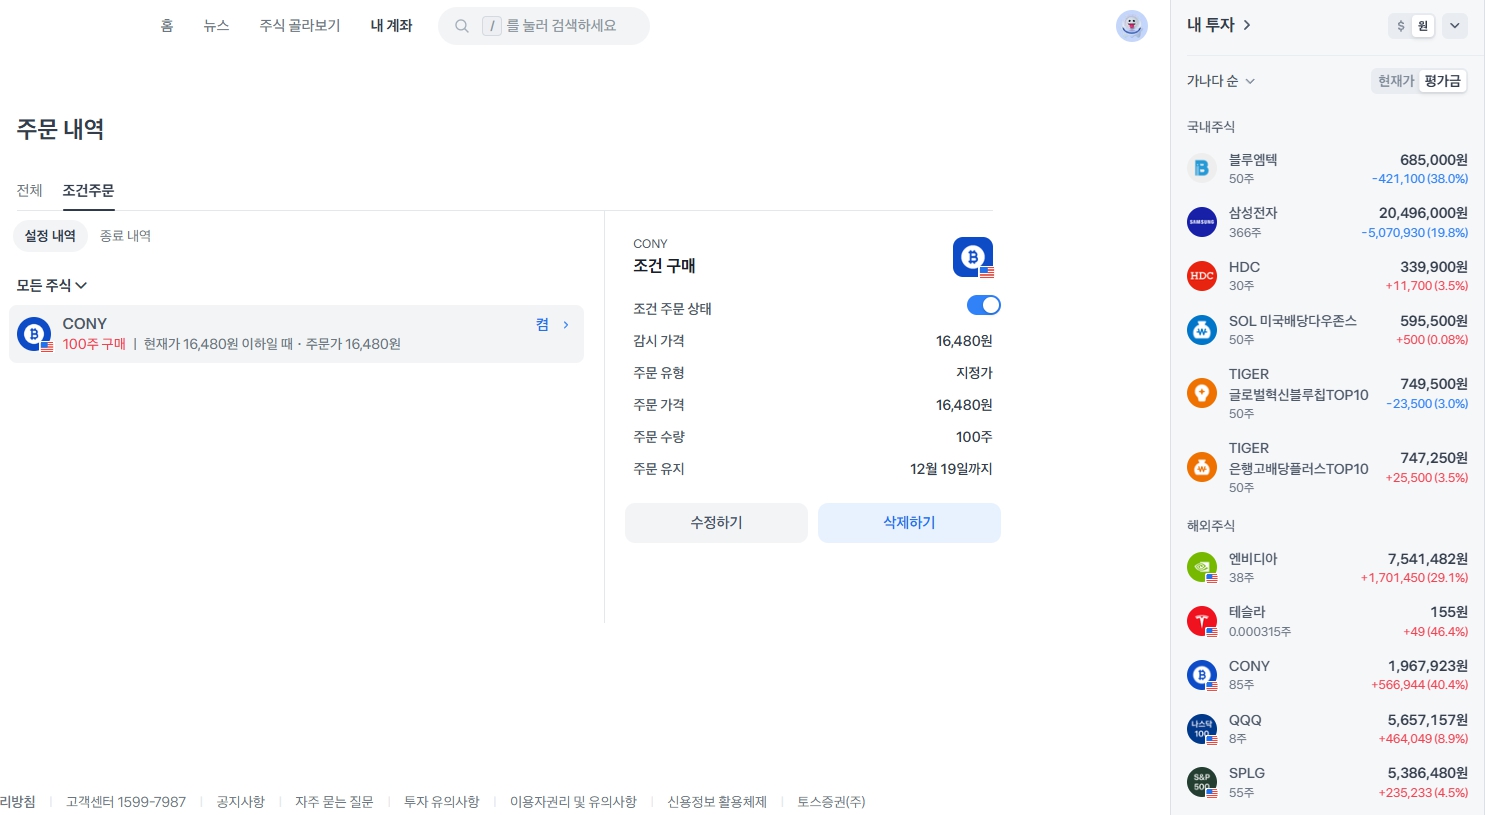Click the search magnifier icon
Viewport: 1485px width, 815px height.
[x=462, y=26]
